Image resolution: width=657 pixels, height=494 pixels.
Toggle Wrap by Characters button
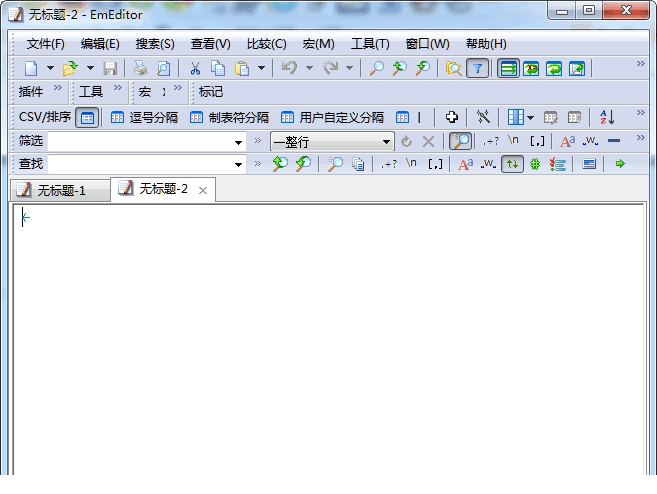point(531,68)
